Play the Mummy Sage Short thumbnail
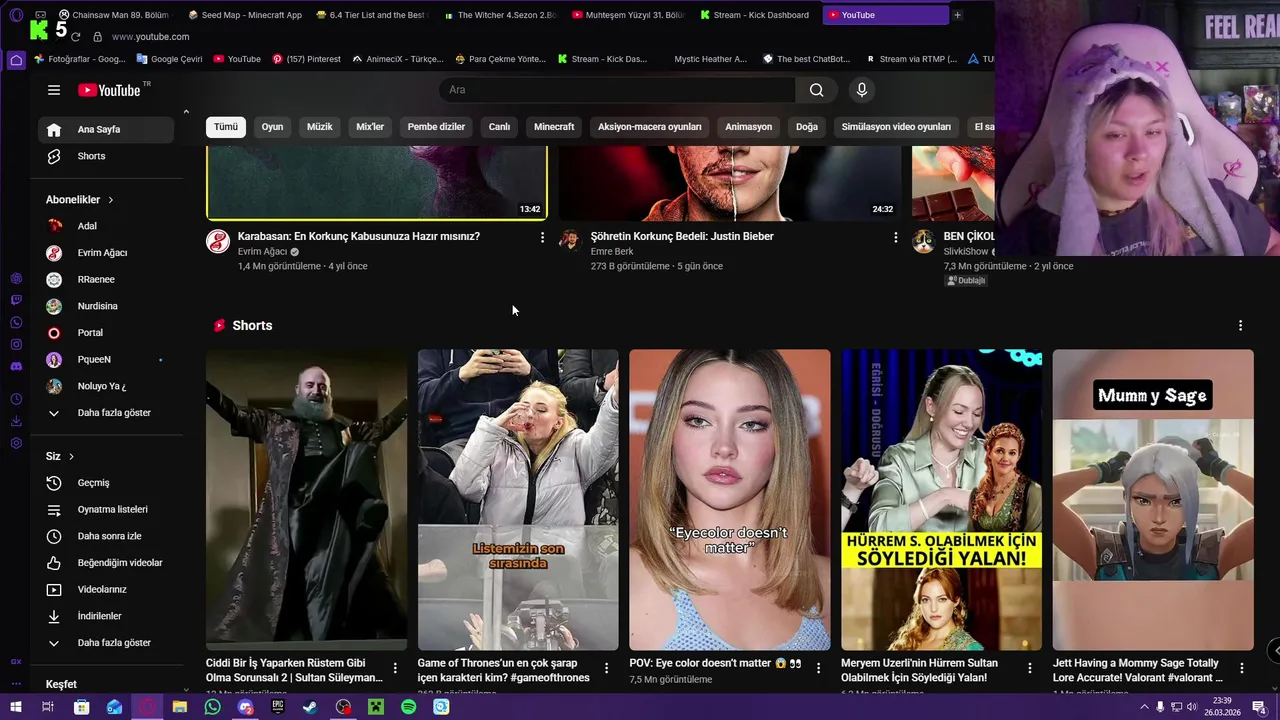This screenshot has width=1280, height=720. 1153,500
